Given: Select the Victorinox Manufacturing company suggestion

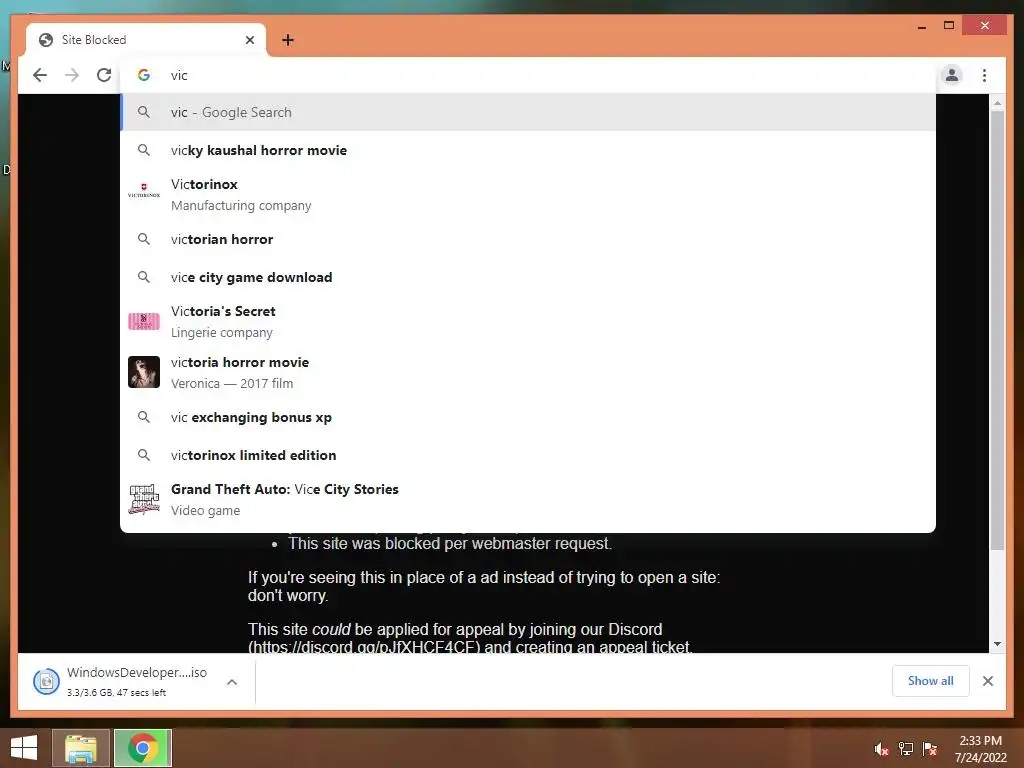Looking at the screenshot, I should click(528, 195).
